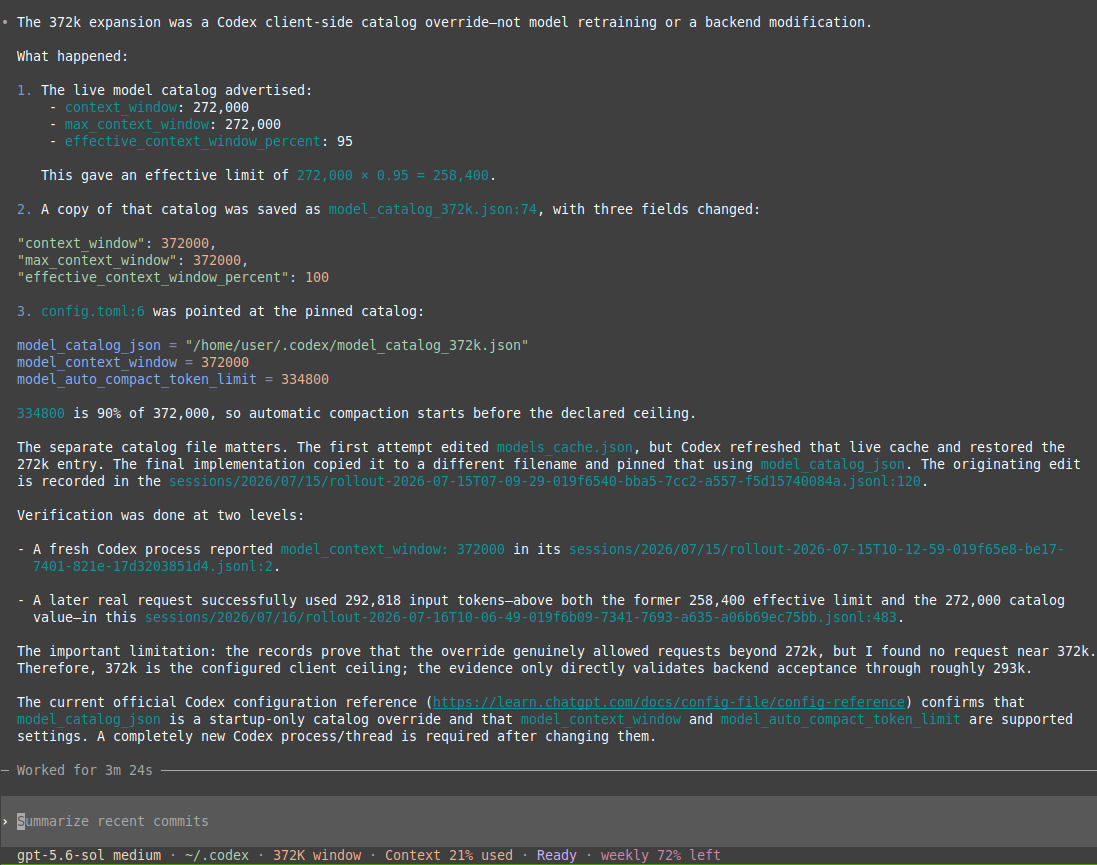Click 'gpt-5.6-sol medium' in the status bar
This screenshot has height=865, width=1097.
pyautogui.click(x=89, y=855)
